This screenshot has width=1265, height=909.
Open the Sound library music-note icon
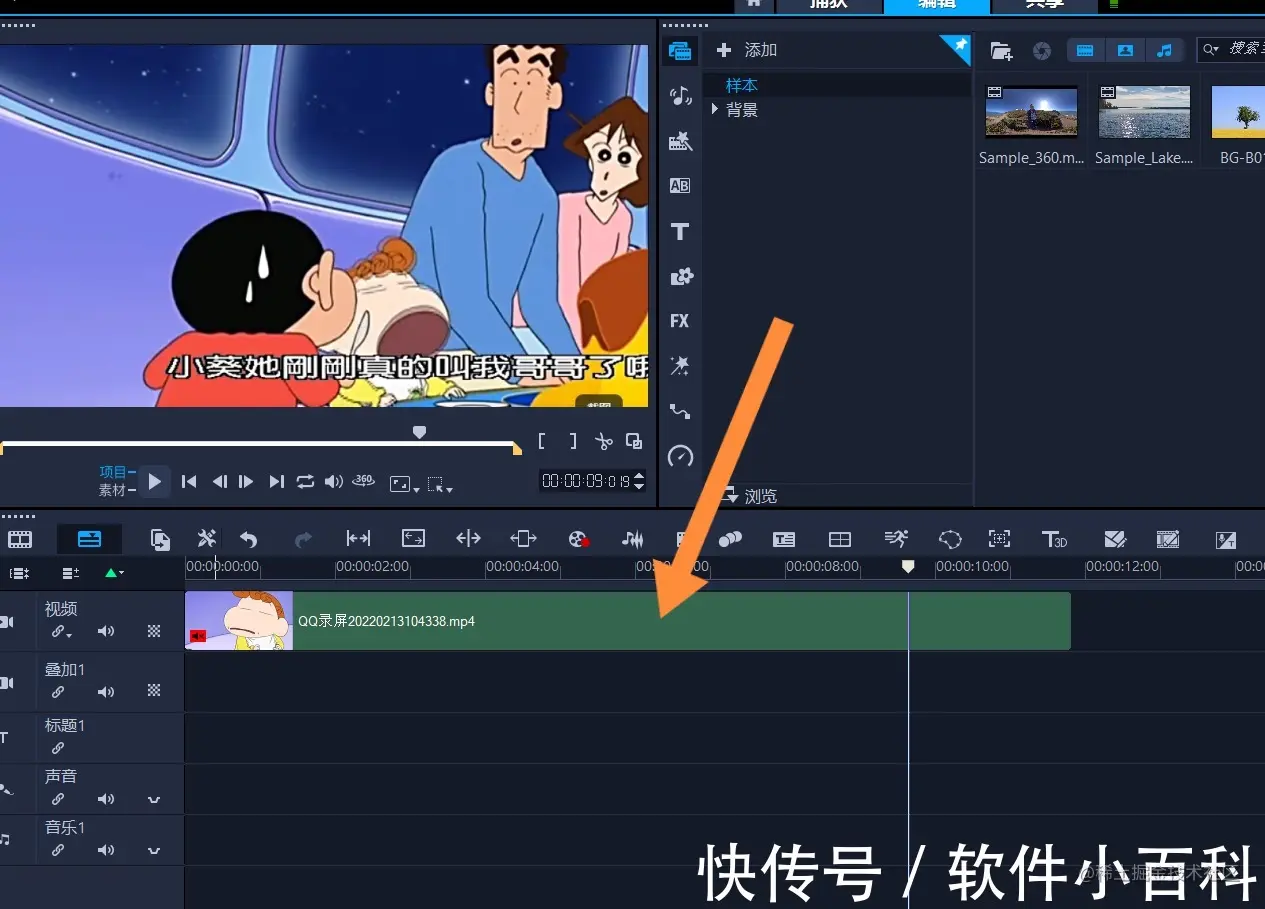click(x=681, y=96)
